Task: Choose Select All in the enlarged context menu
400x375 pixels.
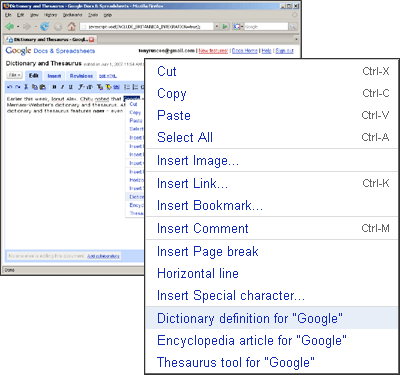Action: (272, 137)
